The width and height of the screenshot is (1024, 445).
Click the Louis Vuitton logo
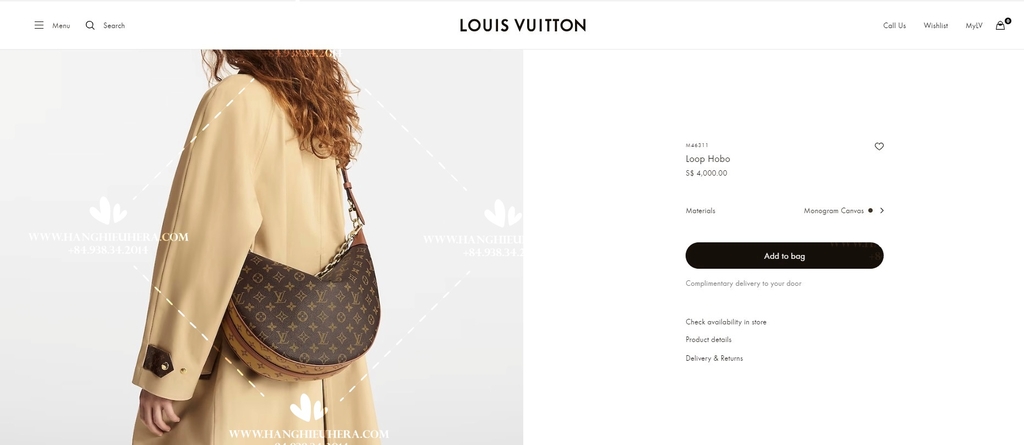522,25
